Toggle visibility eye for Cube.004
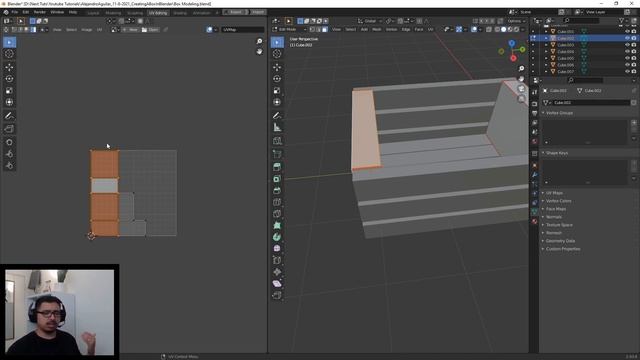Screen dimensions: 640x360 pos(627,51)
